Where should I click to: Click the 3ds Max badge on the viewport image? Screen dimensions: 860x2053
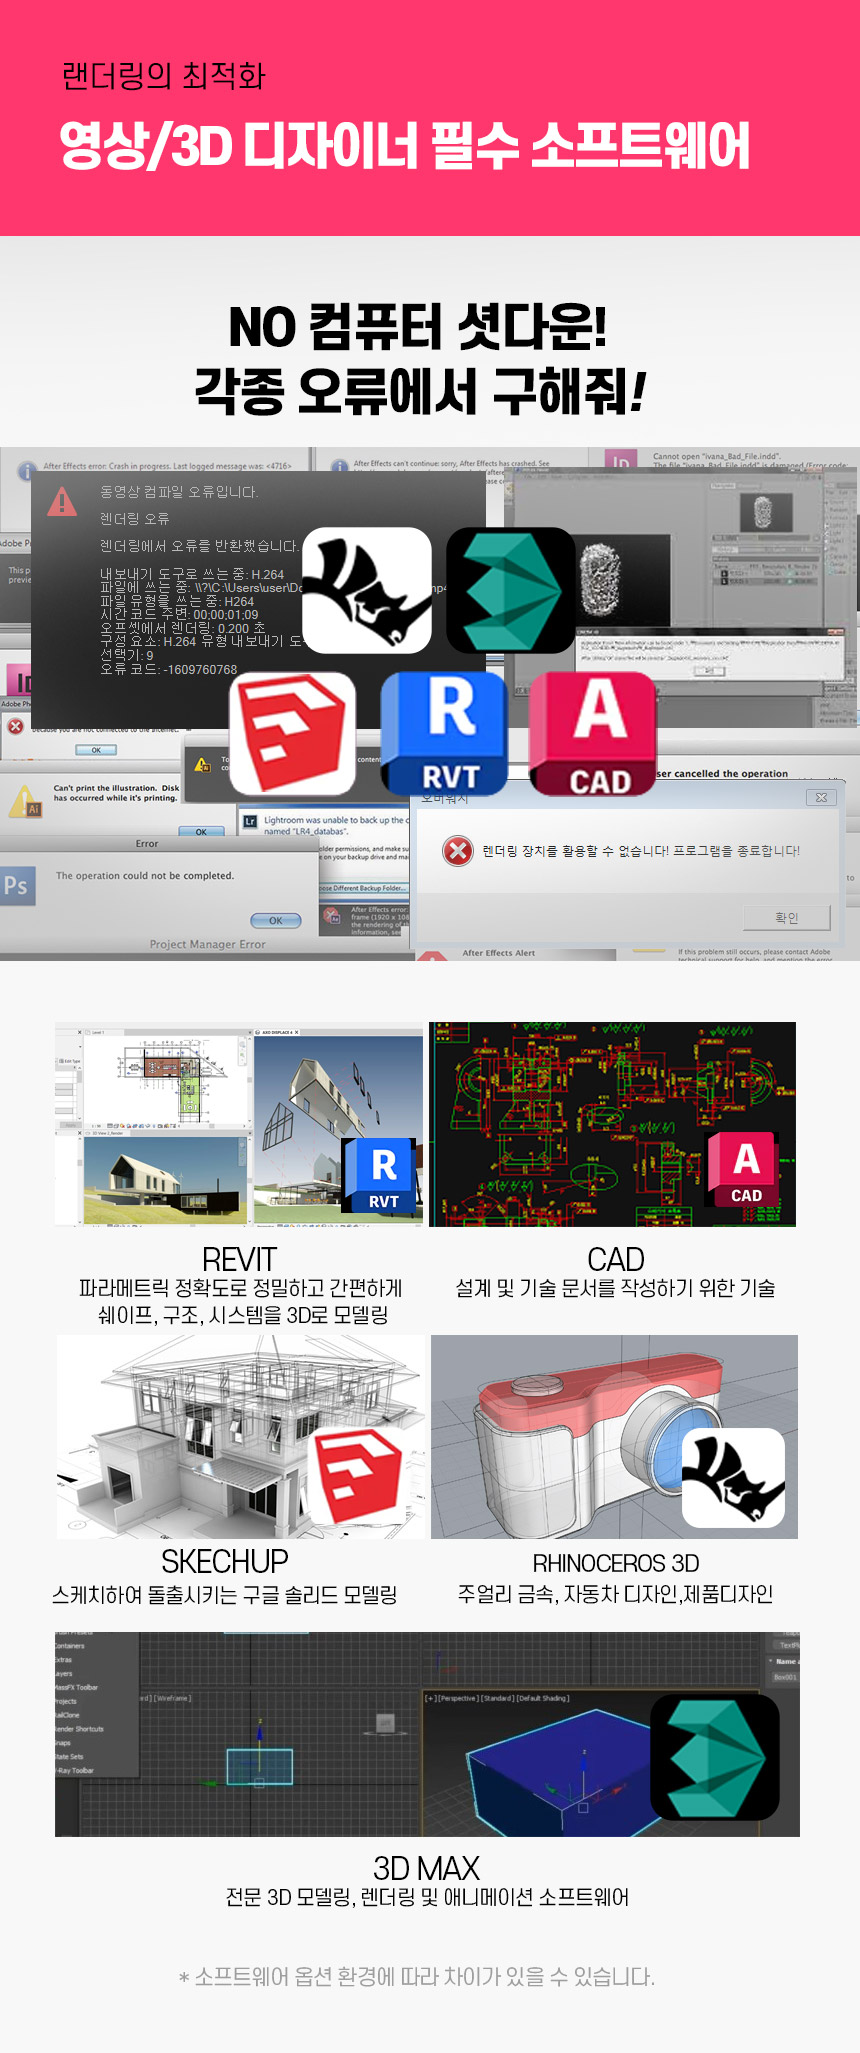tap(714, 1757)
